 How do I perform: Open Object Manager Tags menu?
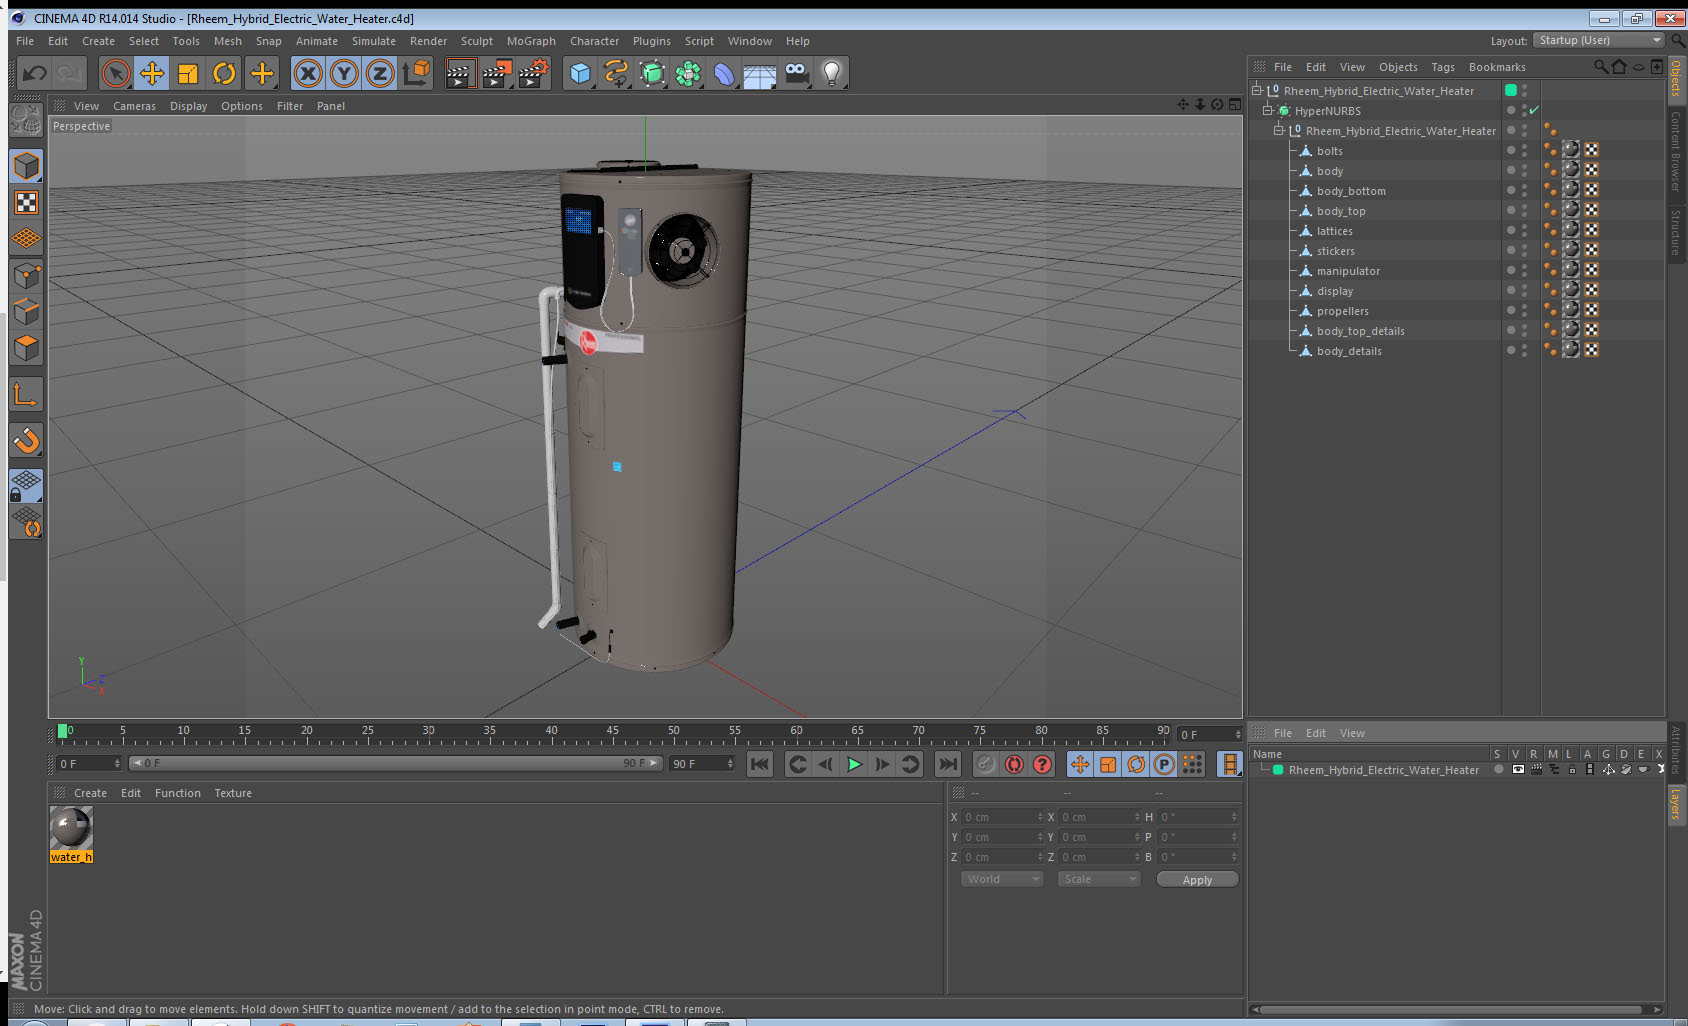click(x=1443, y=67)
